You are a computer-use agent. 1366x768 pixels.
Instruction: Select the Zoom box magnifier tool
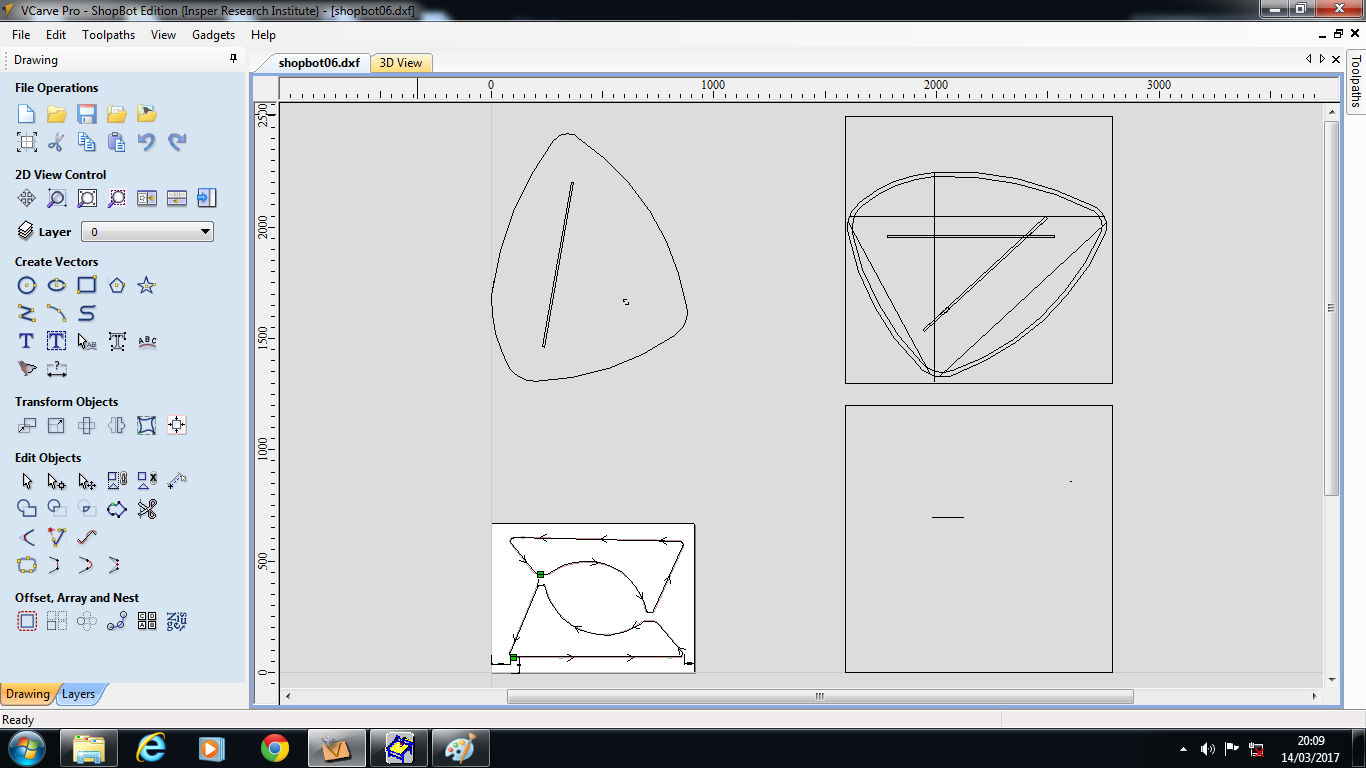57,198
